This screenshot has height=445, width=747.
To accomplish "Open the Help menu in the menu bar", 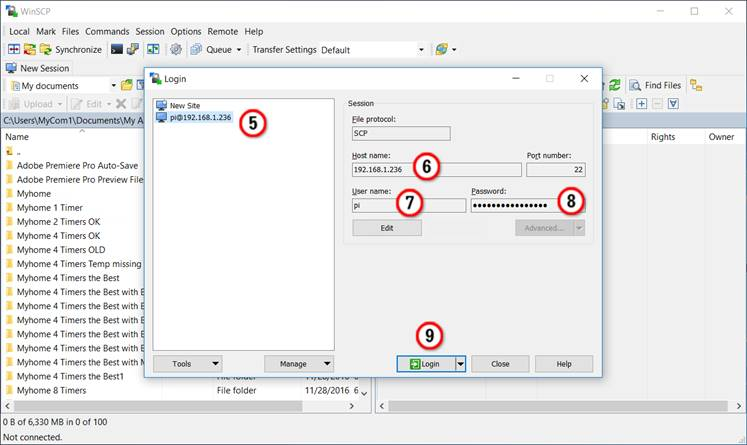I will [253, 31].
